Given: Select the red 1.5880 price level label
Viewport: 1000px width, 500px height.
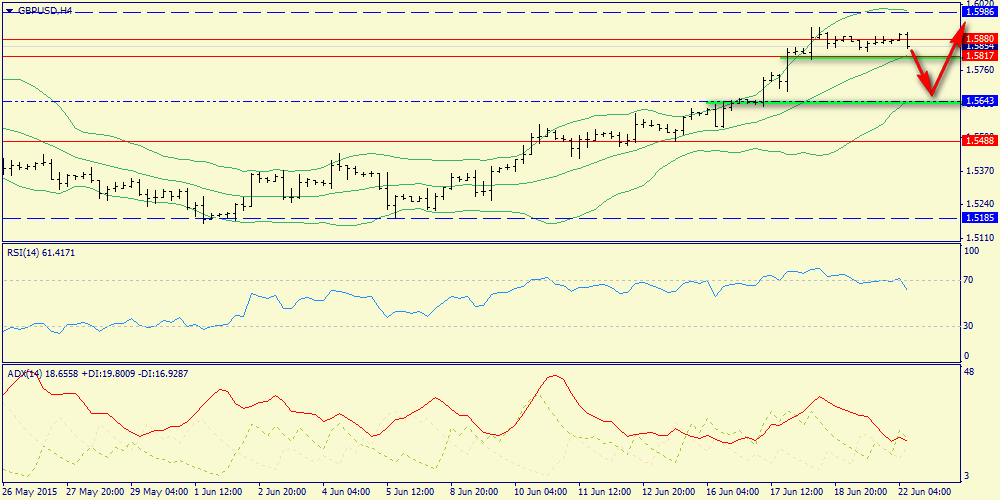Looking at the screenshot, I should tap(980, 38).
